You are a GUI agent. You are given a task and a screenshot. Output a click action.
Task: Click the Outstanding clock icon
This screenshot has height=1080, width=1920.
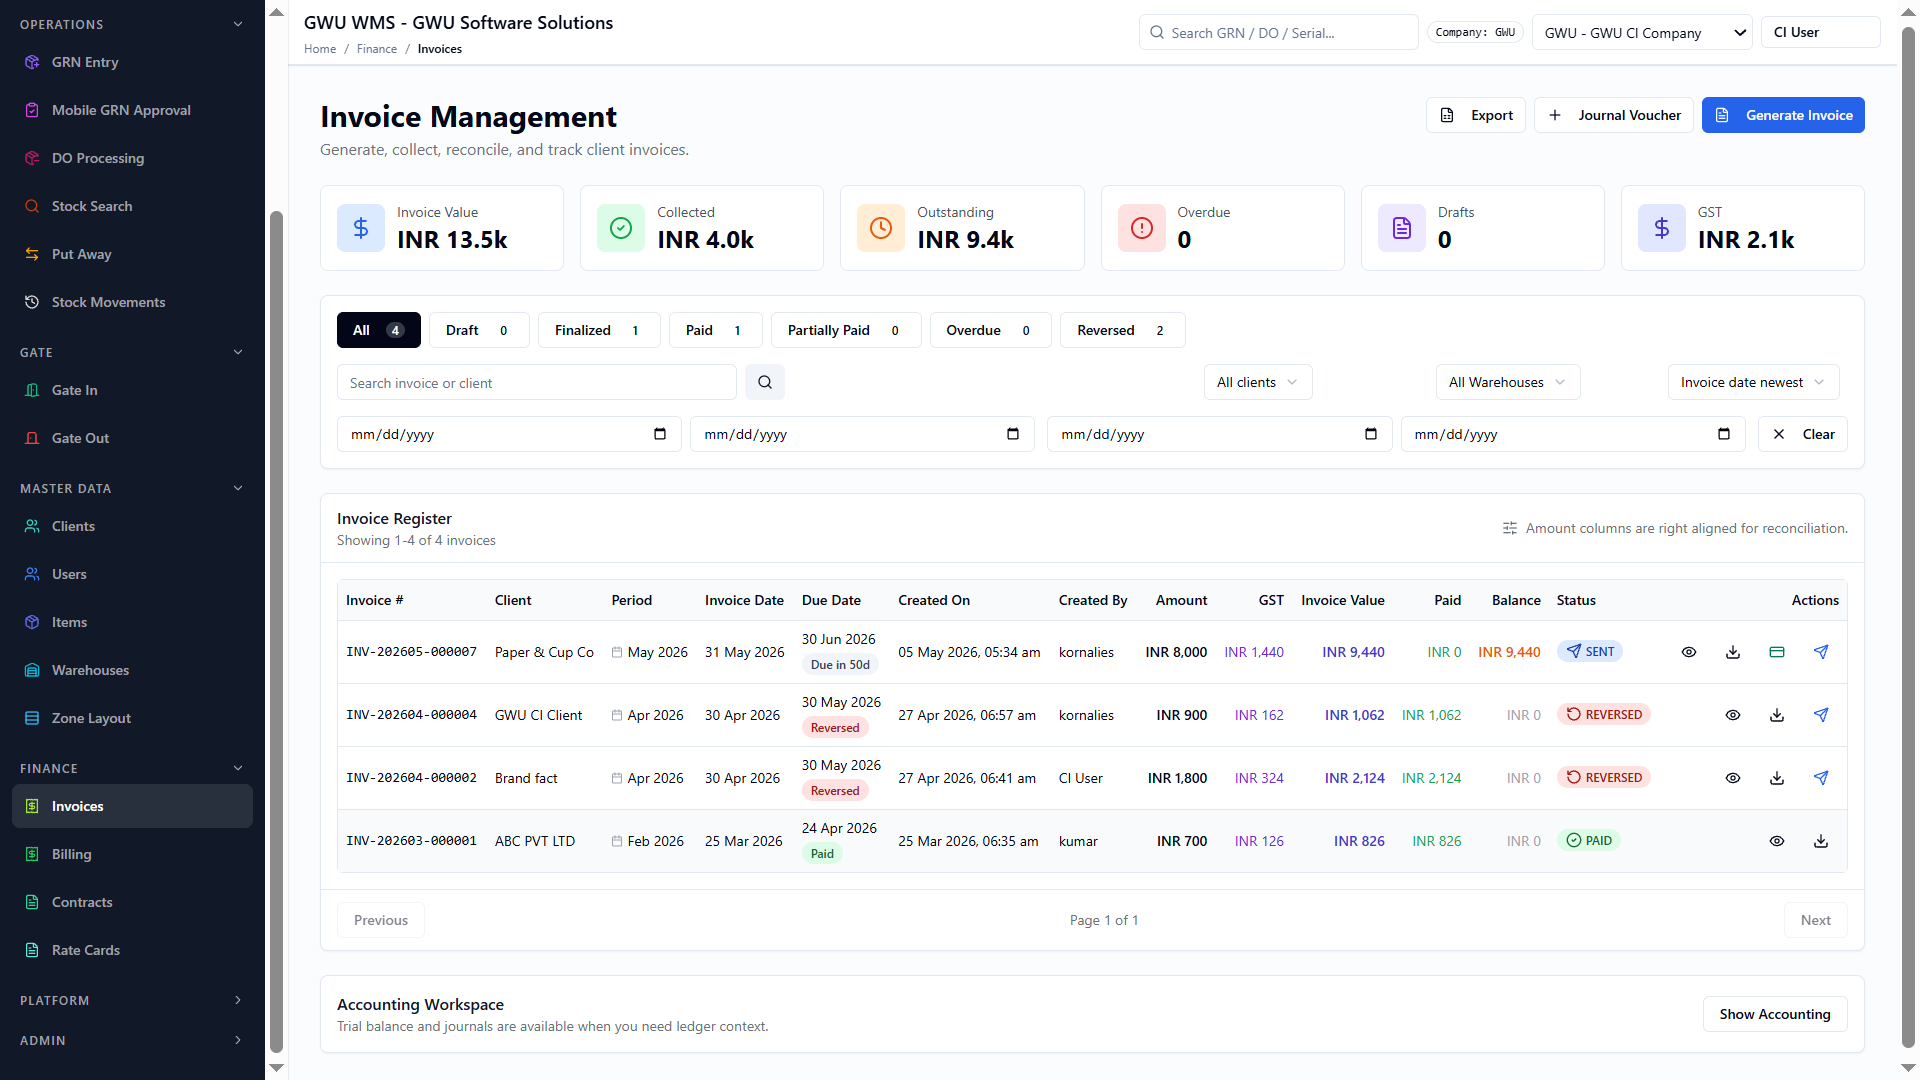pyautogui.click(x=881, y=228)
